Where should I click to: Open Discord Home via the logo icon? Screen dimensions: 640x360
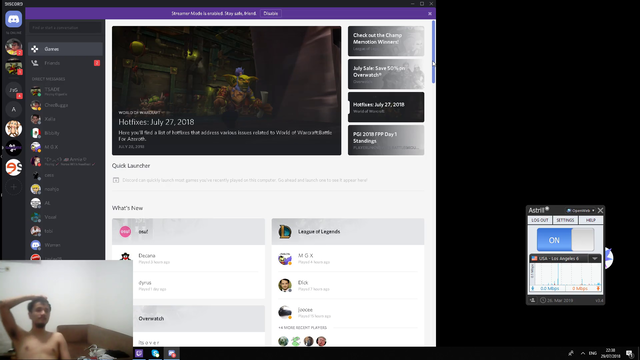13,19
